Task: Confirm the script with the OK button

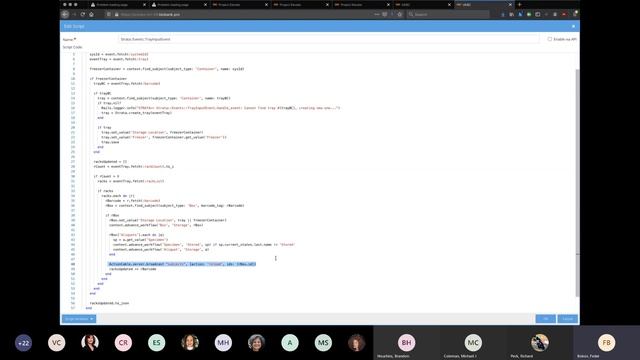Action: pos(545,319)
